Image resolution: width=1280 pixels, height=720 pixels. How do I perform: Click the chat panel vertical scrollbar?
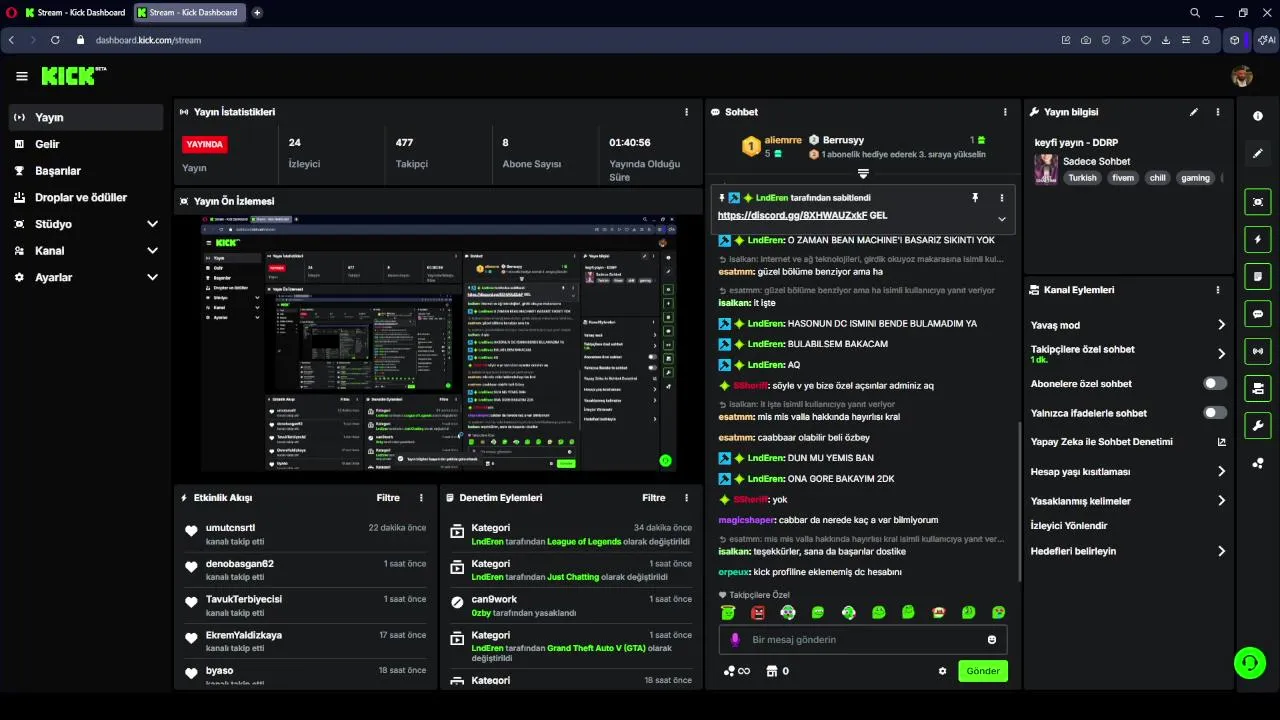[x=1019, y=500]
